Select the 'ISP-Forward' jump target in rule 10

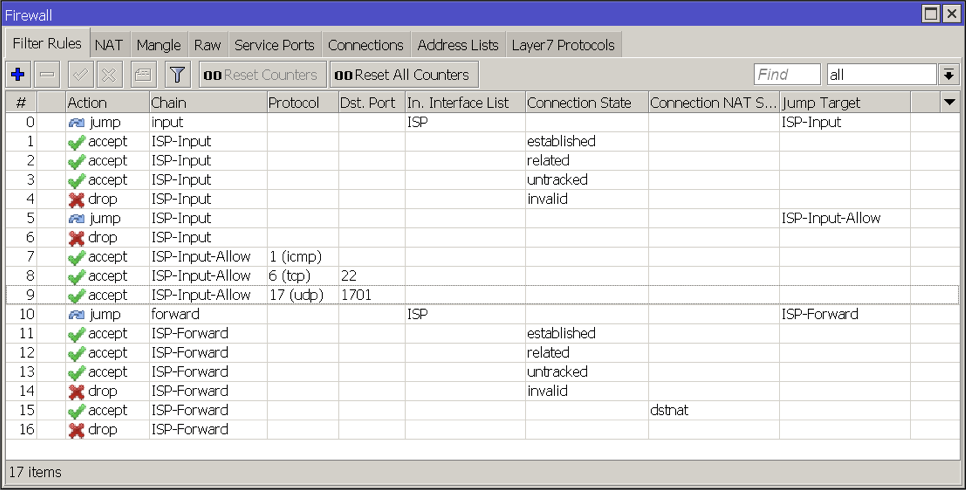(820, 314)
